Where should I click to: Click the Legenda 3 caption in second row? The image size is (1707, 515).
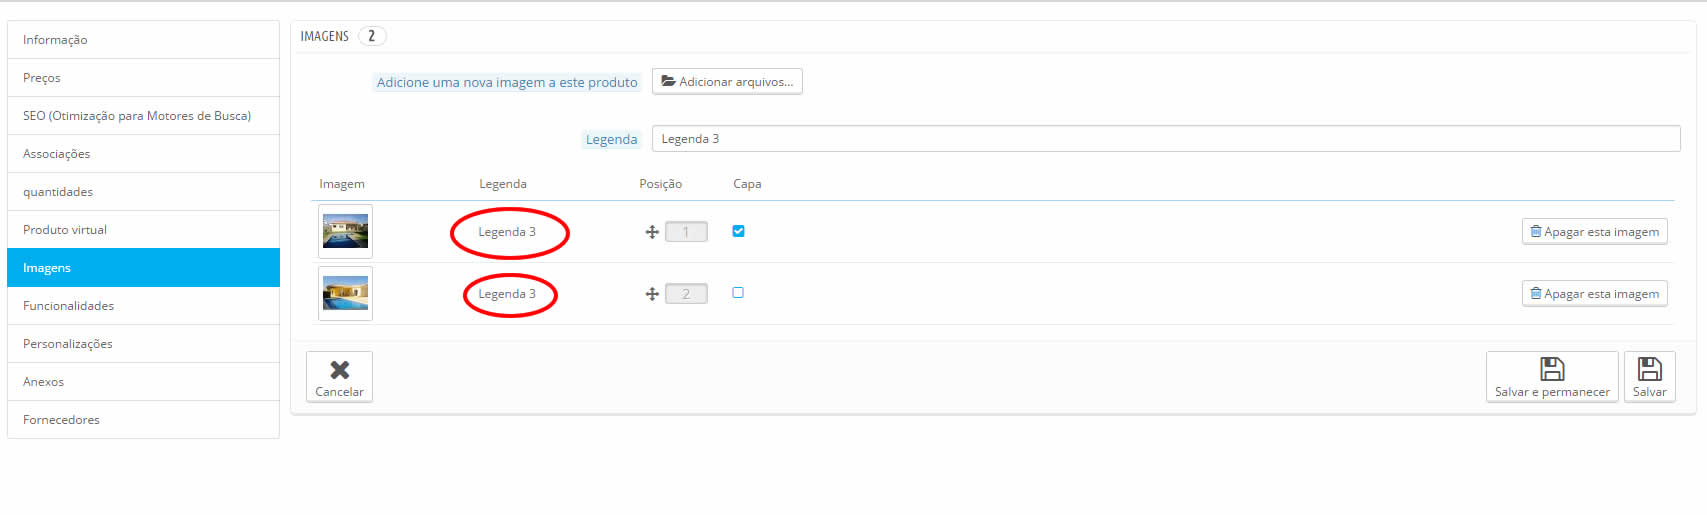[507, 294]
